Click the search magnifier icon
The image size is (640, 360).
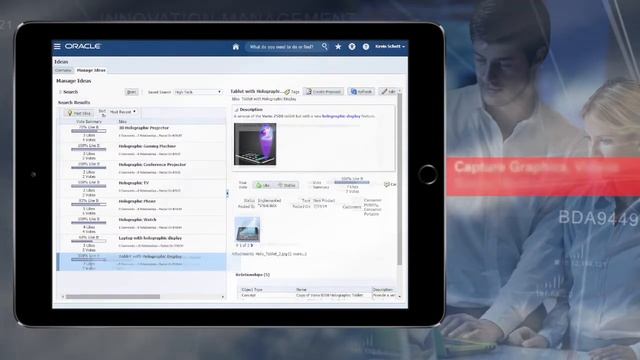tap(324, 47)
